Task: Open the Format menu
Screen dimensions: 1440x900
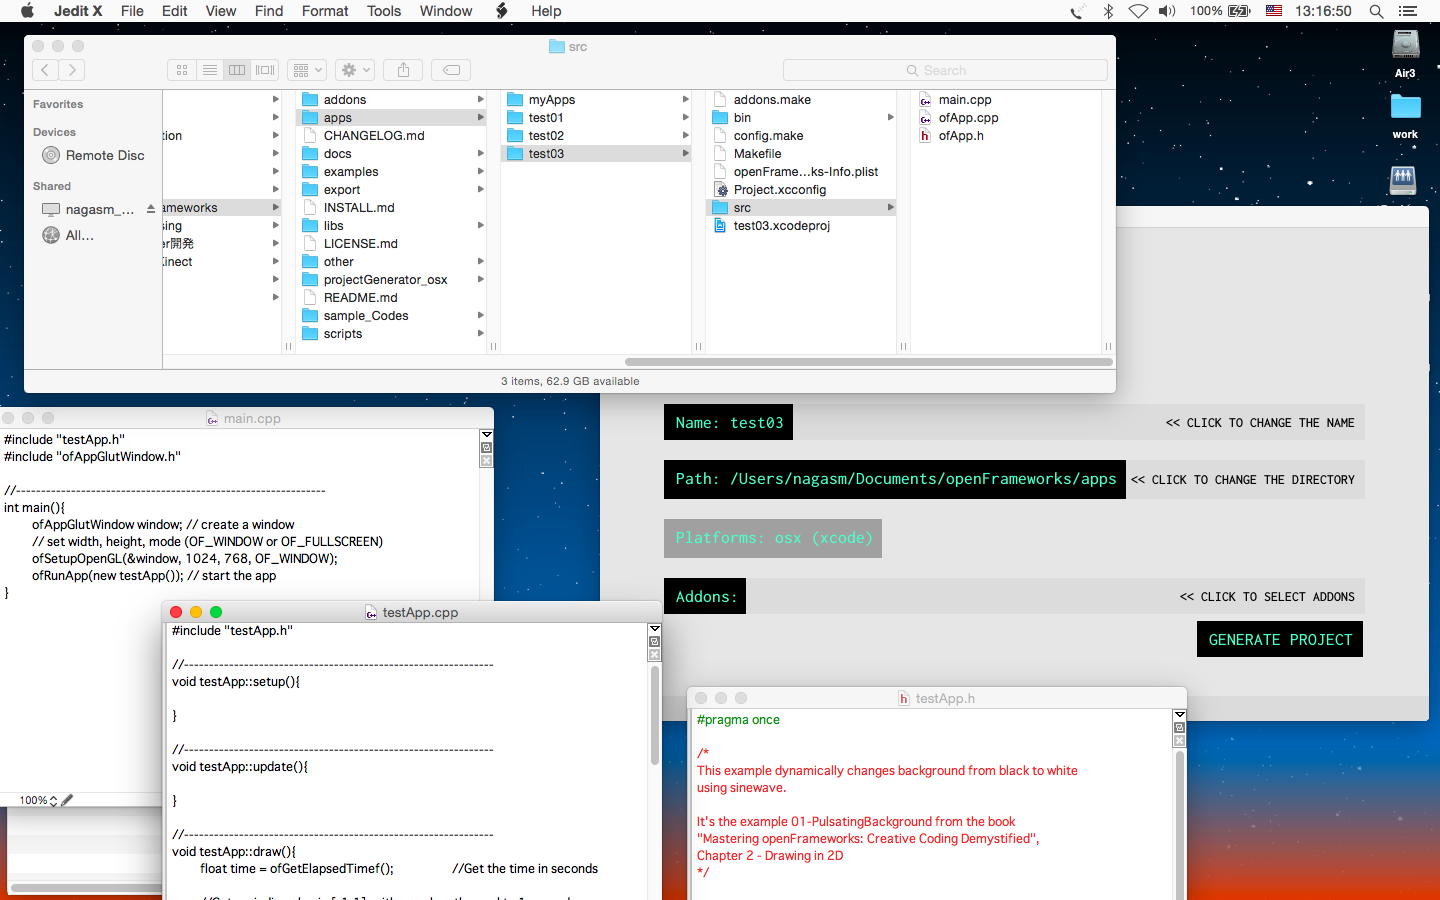Action: point(325,11)
